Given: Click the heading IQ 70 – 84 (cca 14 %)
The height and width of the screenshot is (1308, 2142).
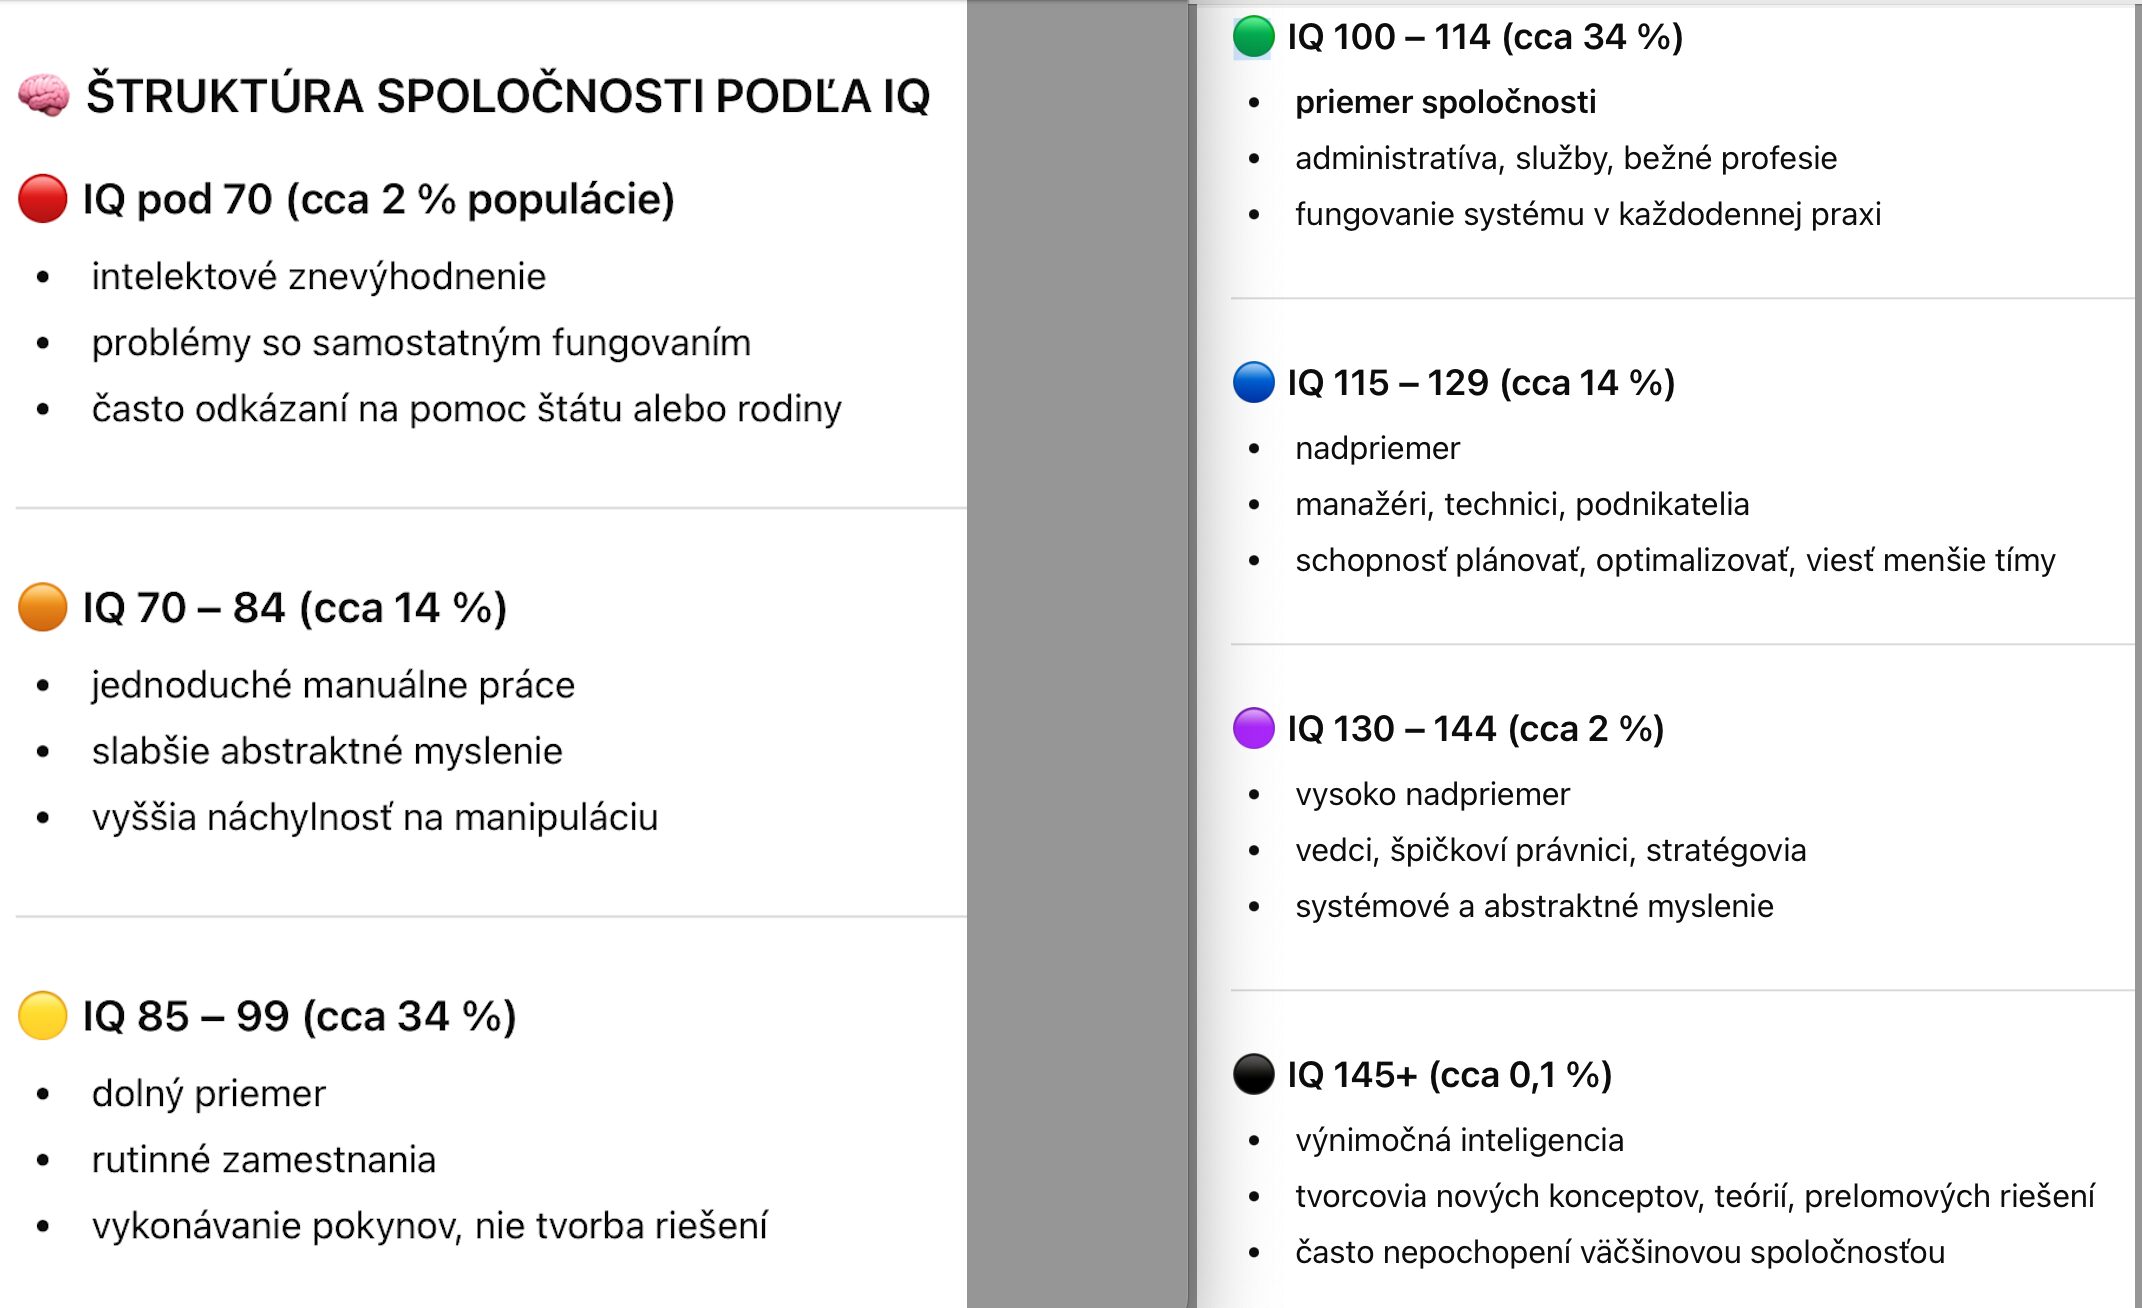Looking at the screenshot, I should pyautogui.click(x=294, y=608).
